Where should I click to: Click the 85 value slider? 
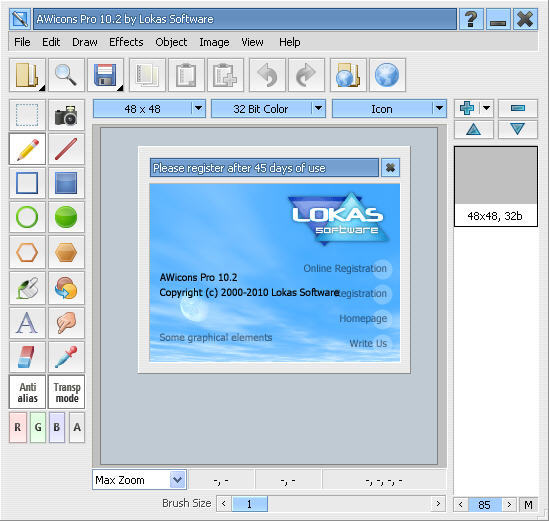point(484,505)
